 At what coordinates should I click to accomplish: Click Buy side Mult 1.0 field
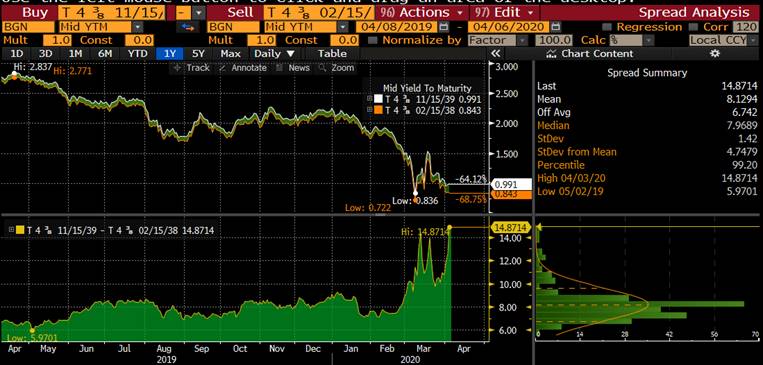click(x=57, y=40)
